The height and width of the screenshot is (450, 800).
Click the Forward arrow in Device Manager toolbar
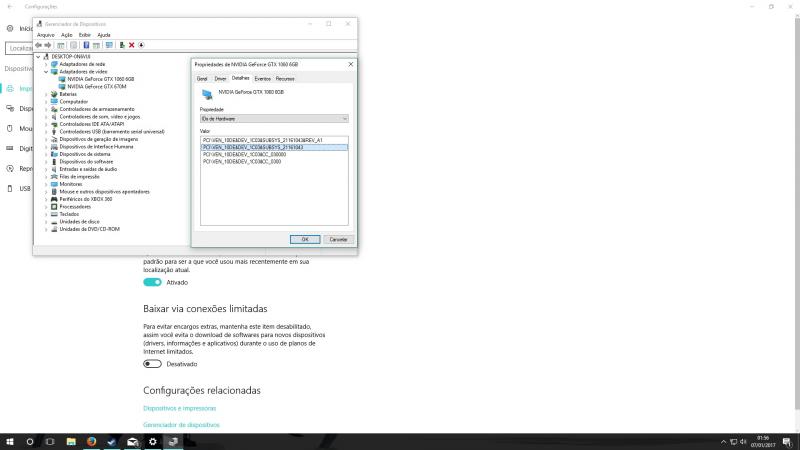pyautogui.click(x=48, y=45)
